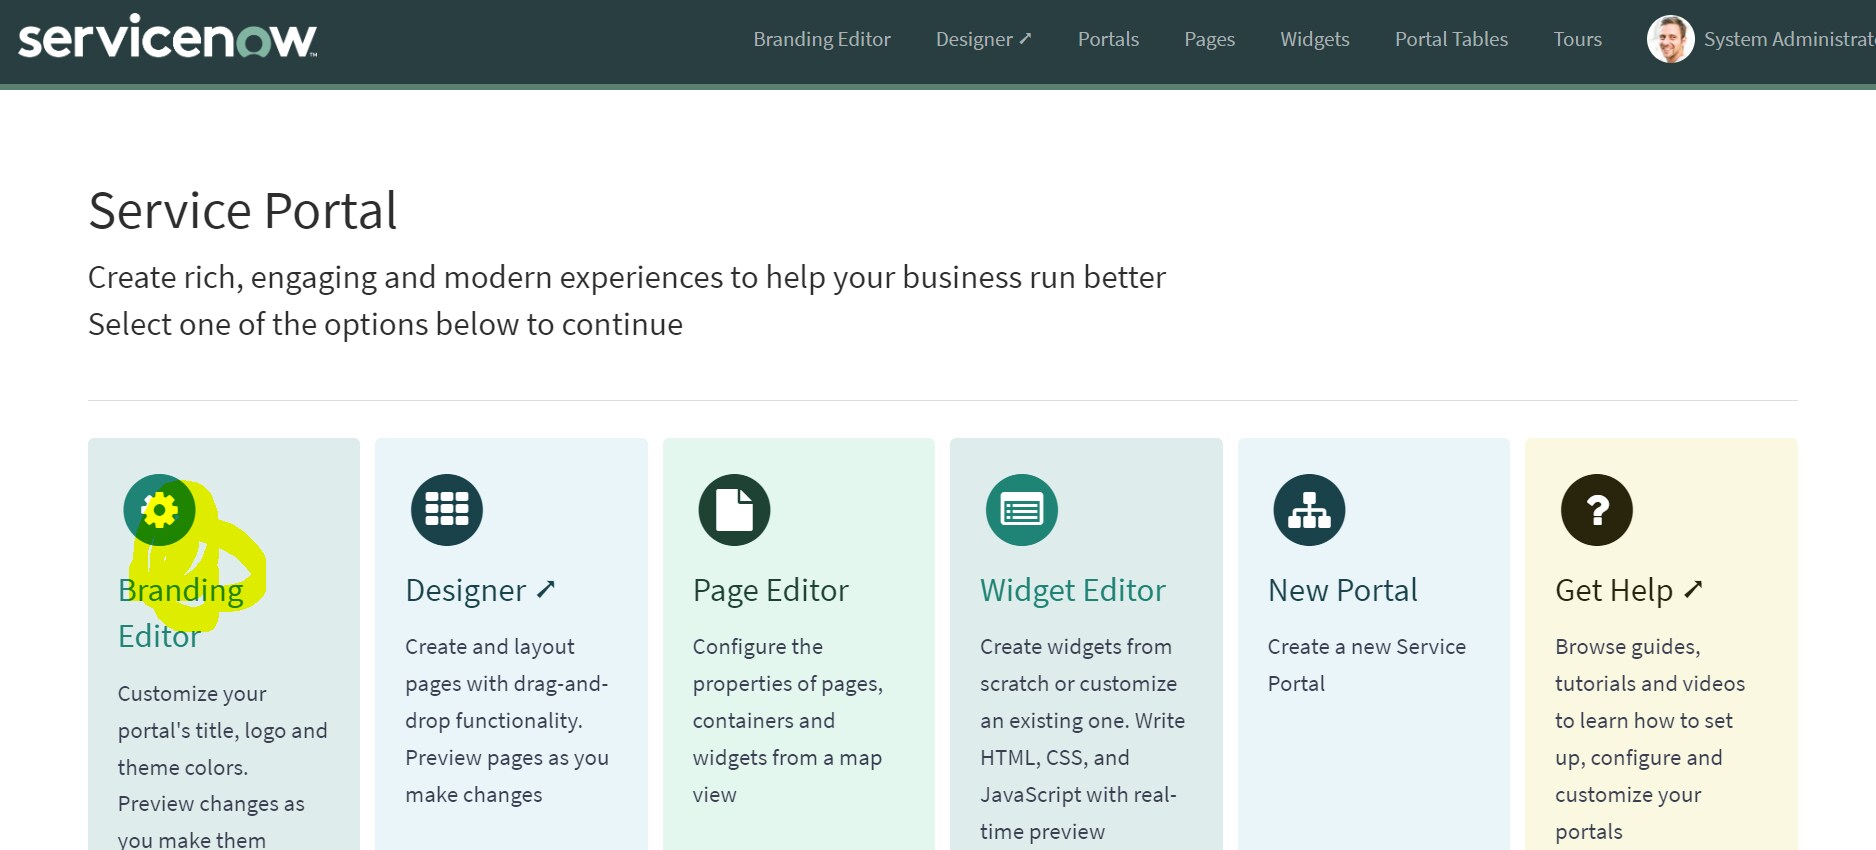Screen dimensions: 1876x850
Task: Click 'Browse guides, tutorials and videos' description
Action: [1650, 739]
